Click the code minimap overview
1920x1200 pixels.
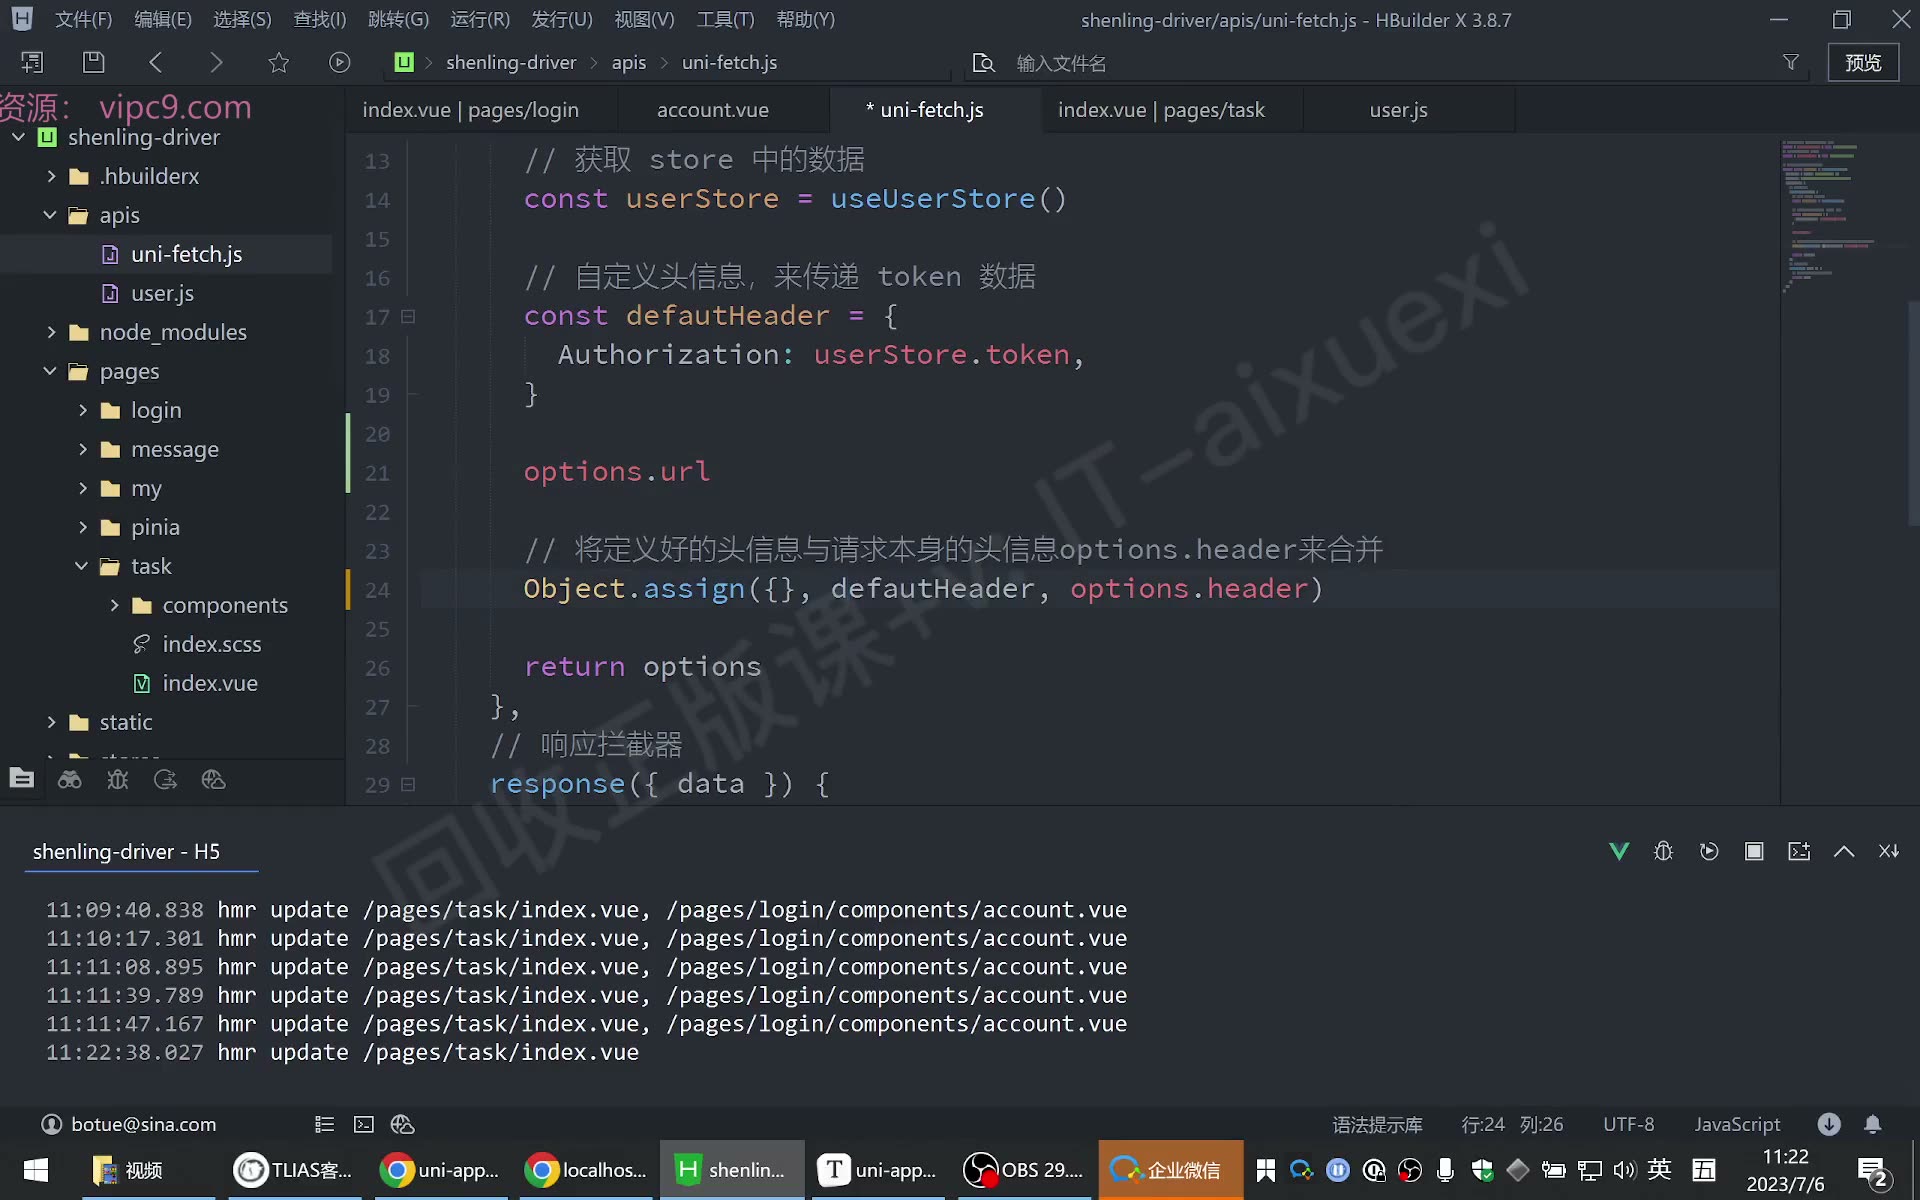1828,216
